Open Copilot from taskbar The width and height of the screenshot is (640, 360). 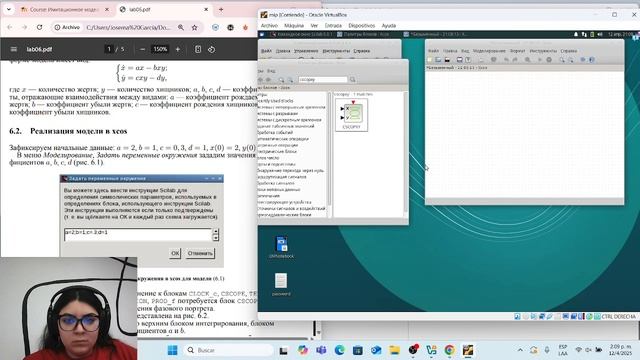pos(302,350)
